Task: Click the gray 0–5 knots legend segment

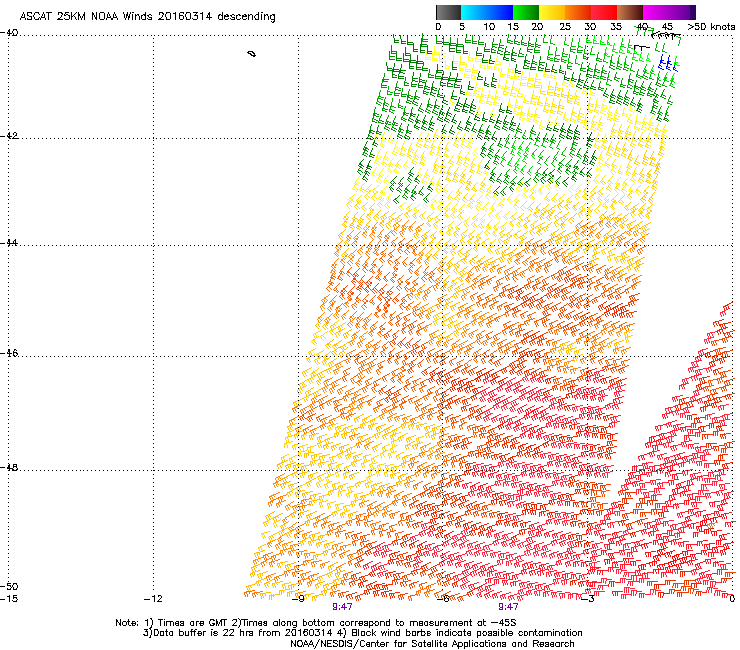Action: point(448,12)
